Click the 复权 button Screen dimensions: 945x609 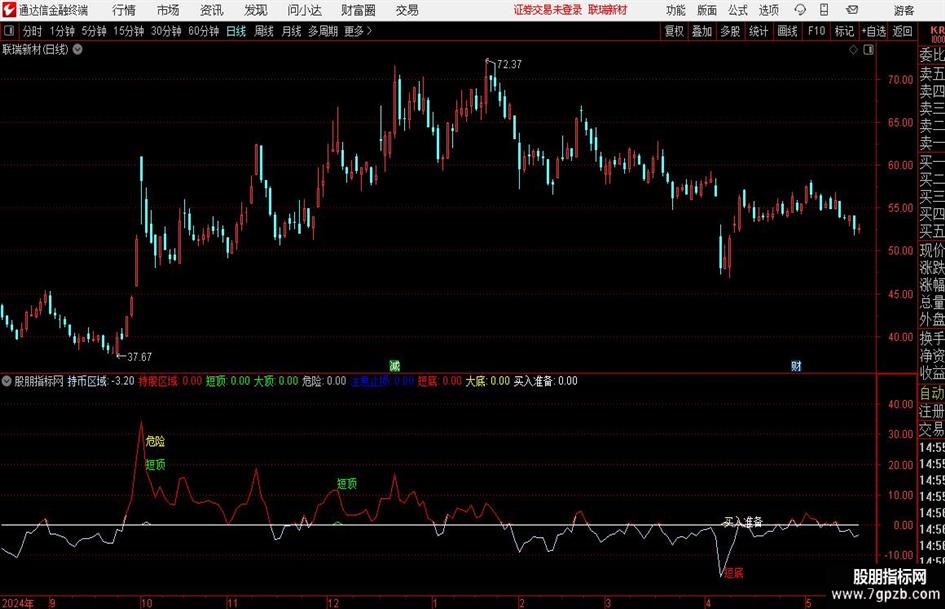point(674,31)
